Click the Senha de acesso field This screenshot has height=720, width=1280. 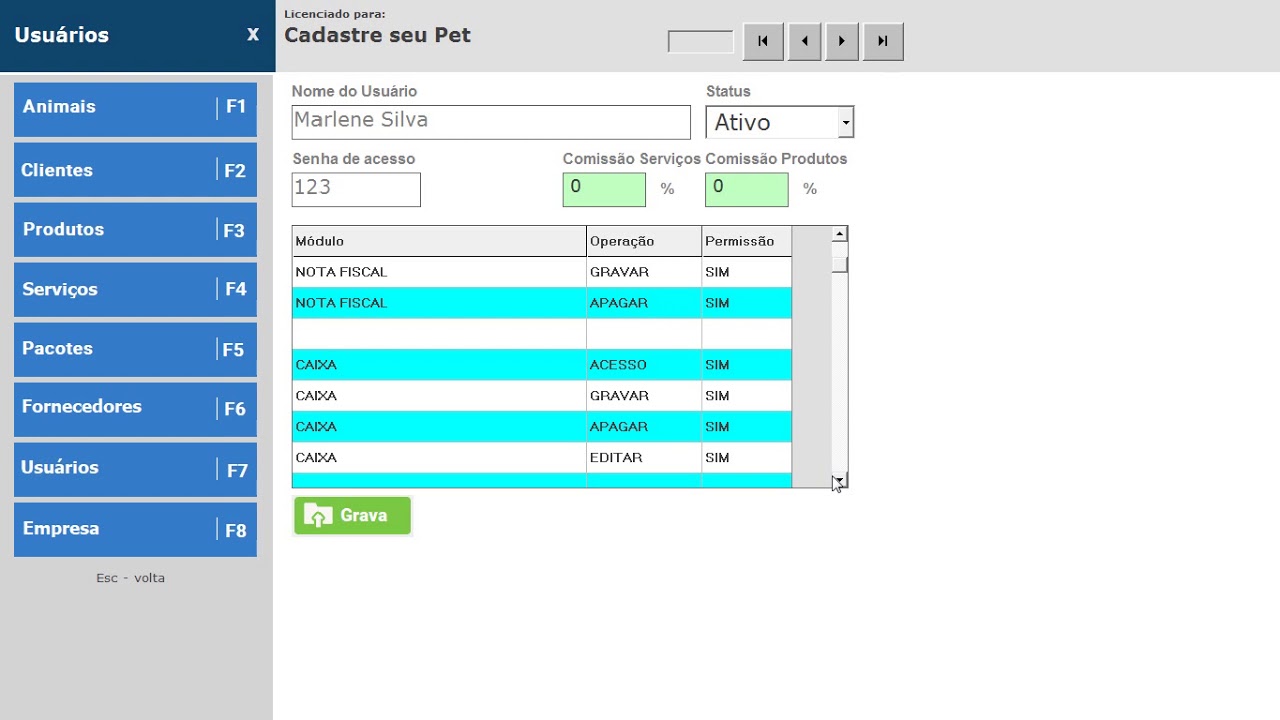click(356, 189)
